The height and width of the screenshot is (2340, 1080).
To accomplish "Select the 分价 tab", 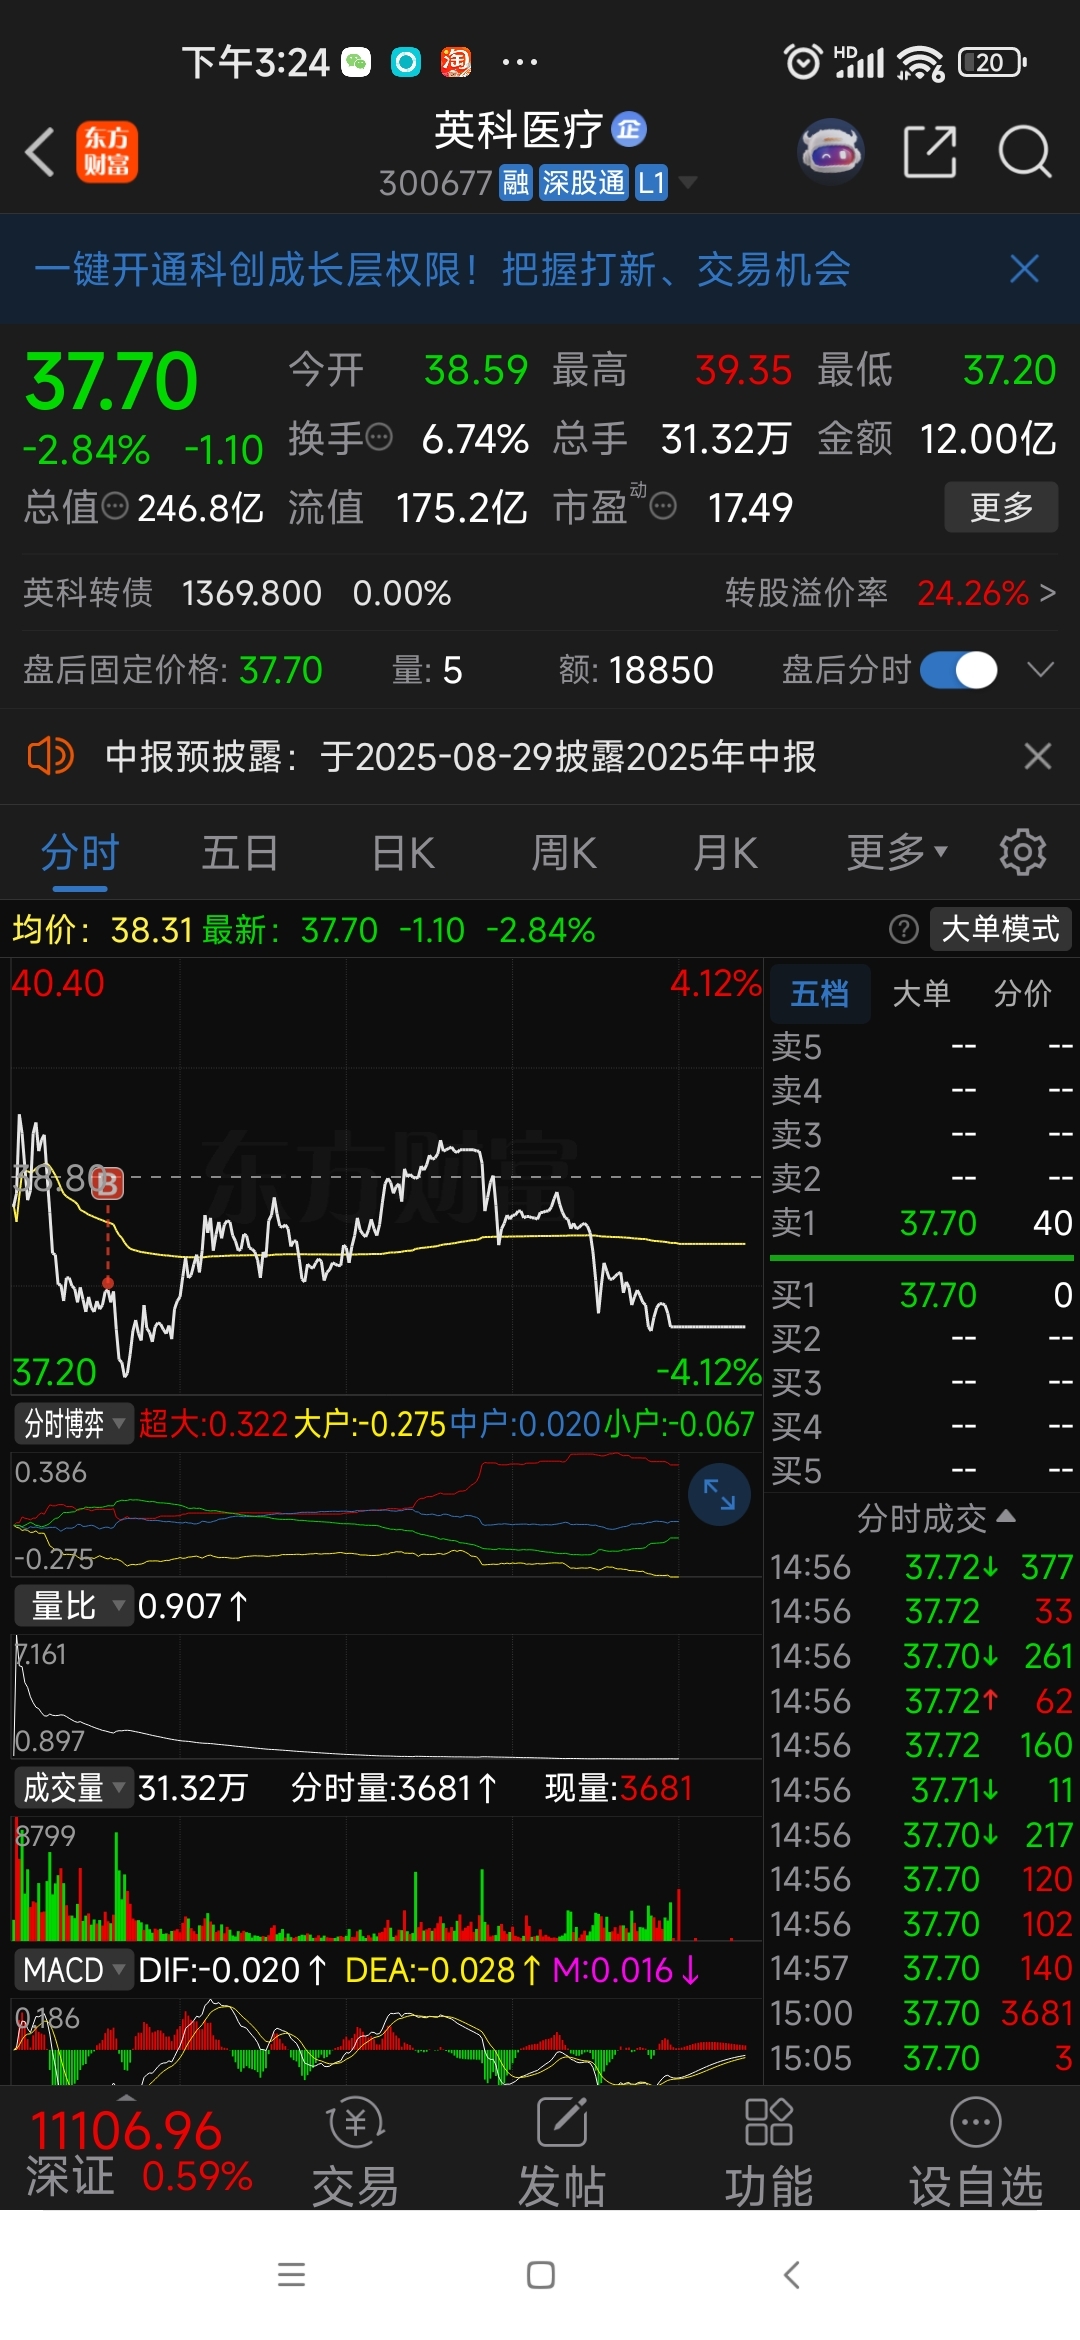I will tap(1022, 993).
